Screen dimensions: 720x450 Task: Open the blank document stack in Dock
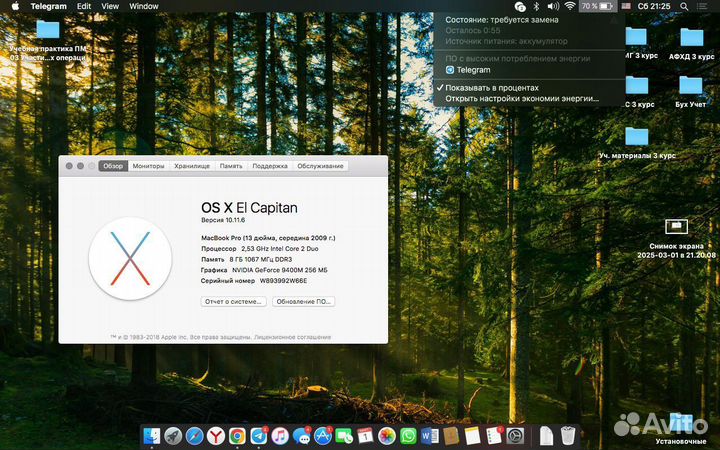(546, 436)
